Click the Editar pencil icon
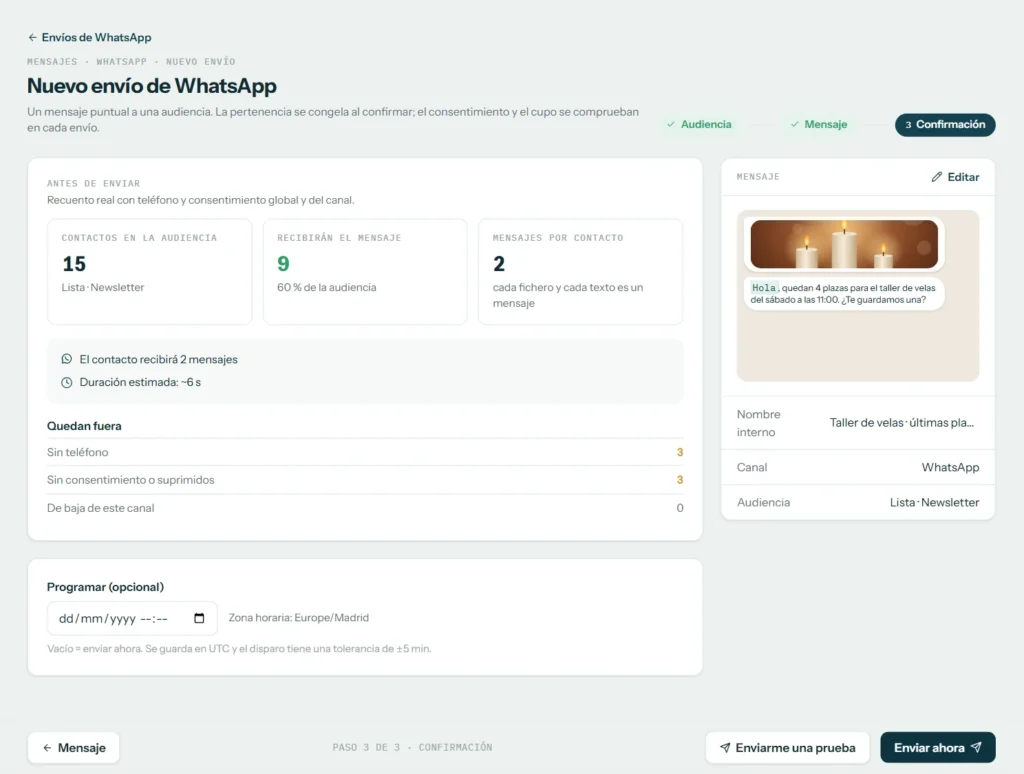This screenshot has height=774, width=1024. [x=936, y=177]
